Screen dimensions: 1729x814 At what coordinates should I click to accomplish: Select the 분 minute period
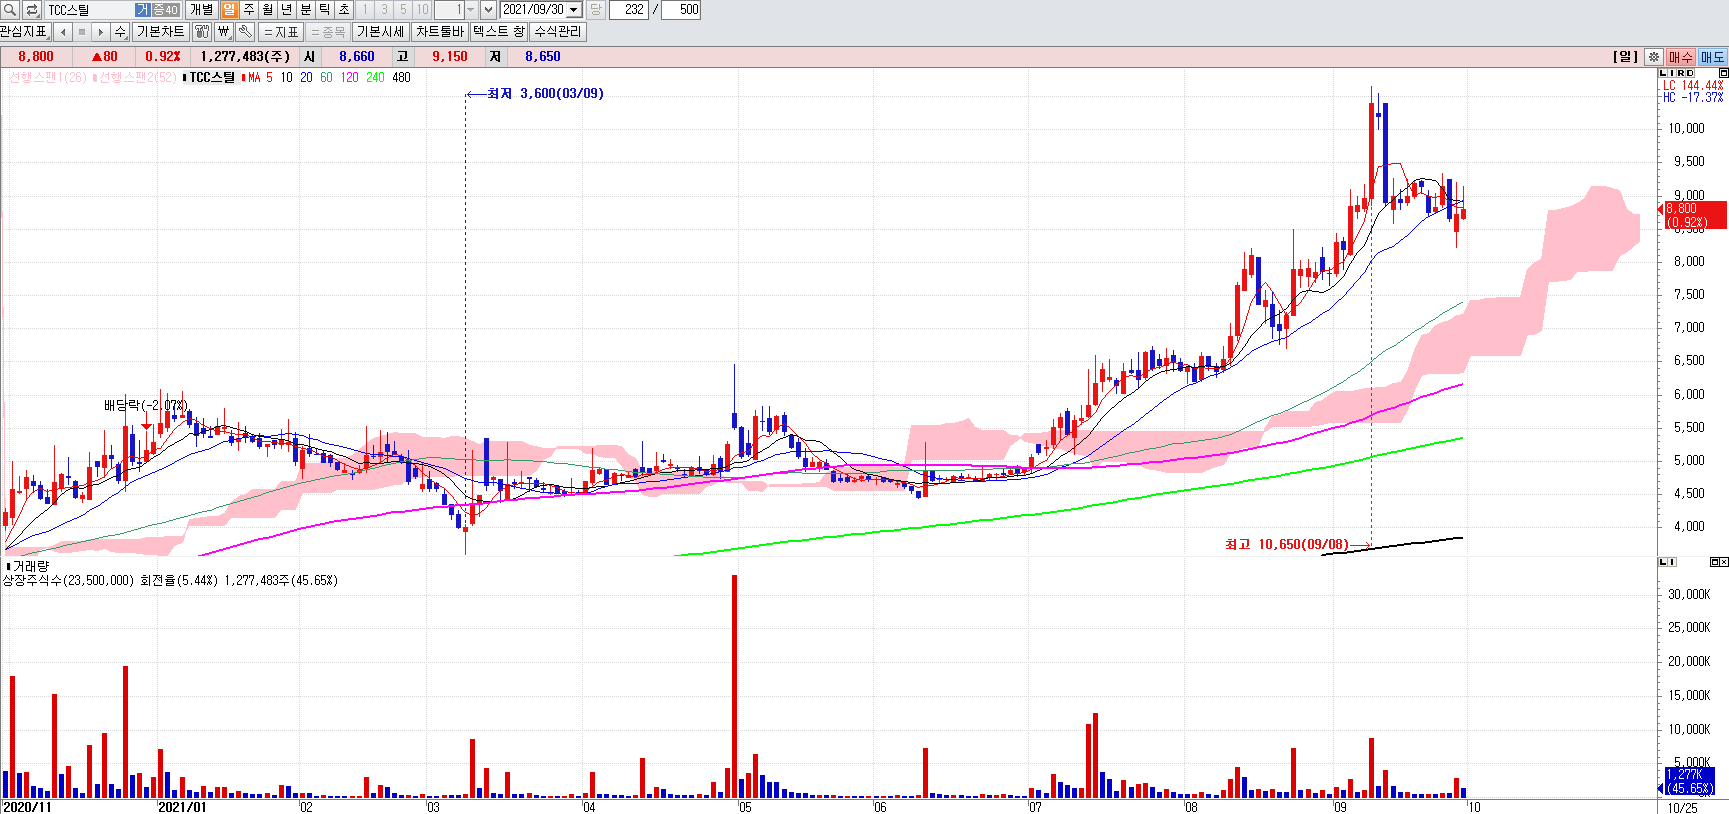click(306, 10)
